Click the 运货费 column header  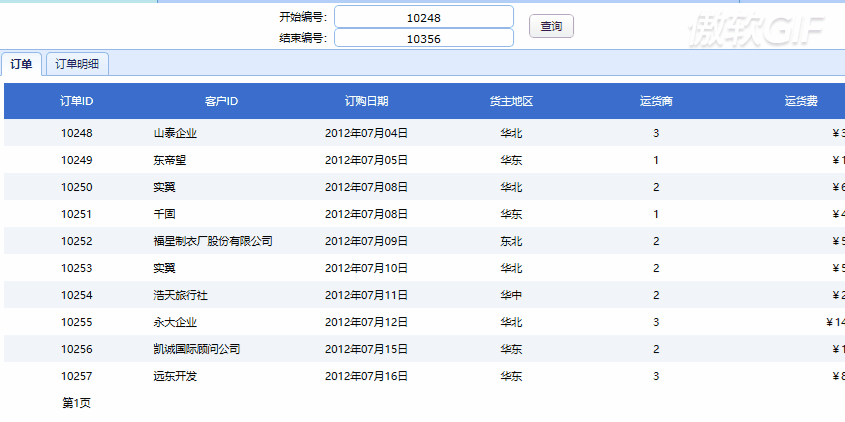[x=801, y=101]
